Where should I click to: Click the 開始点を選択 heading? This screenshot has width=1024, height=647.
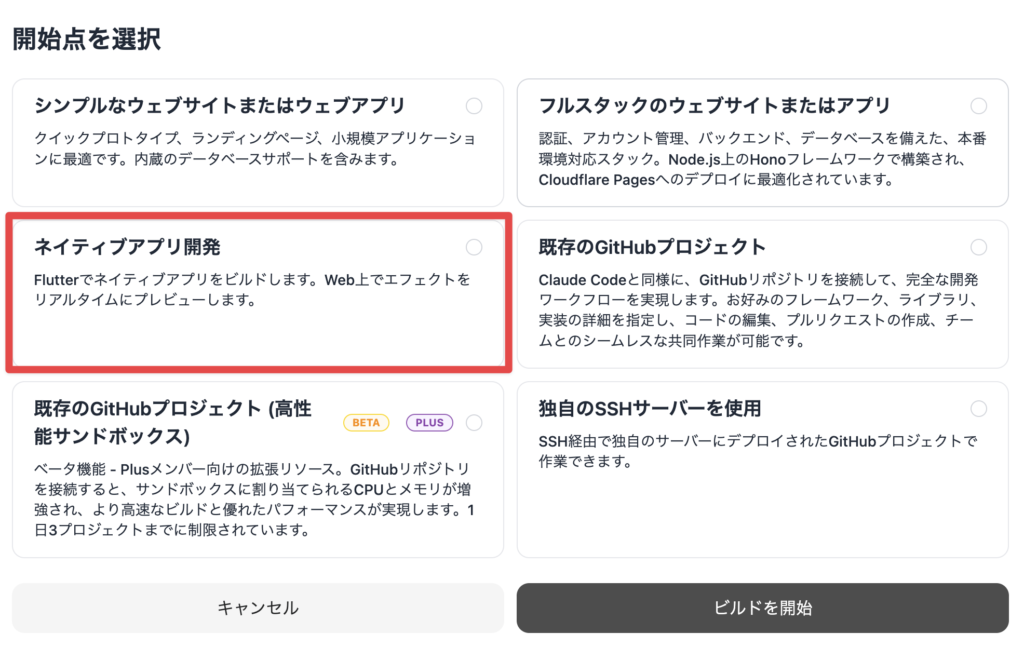(x=86, y=39)
